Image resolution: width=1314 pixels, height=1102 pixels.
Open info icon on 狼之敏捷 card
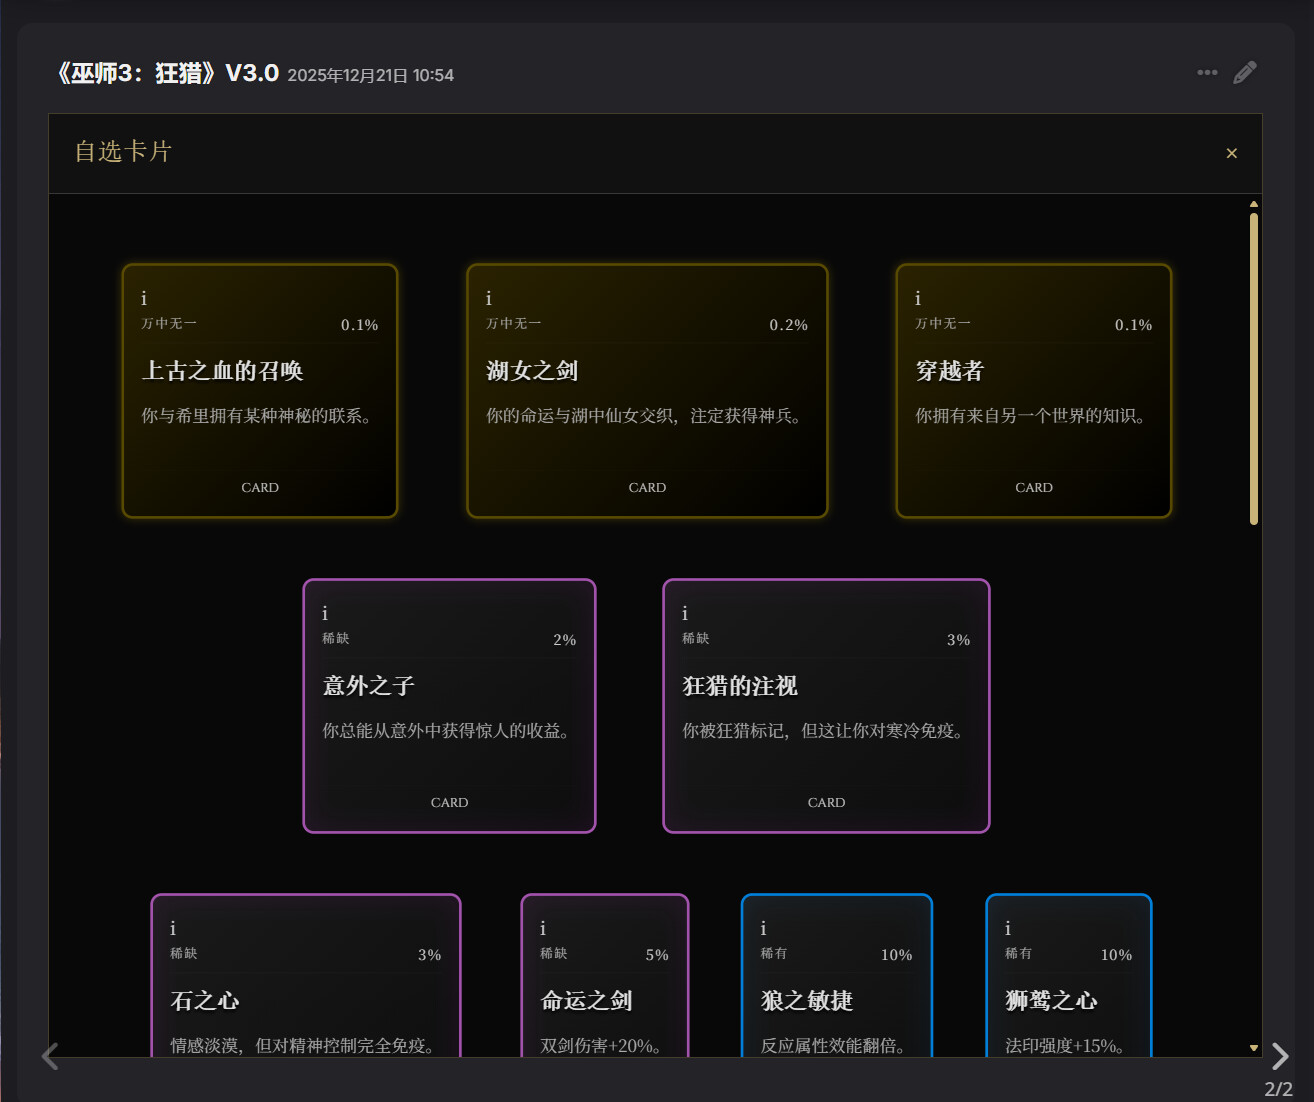click(x=764, y=928)
